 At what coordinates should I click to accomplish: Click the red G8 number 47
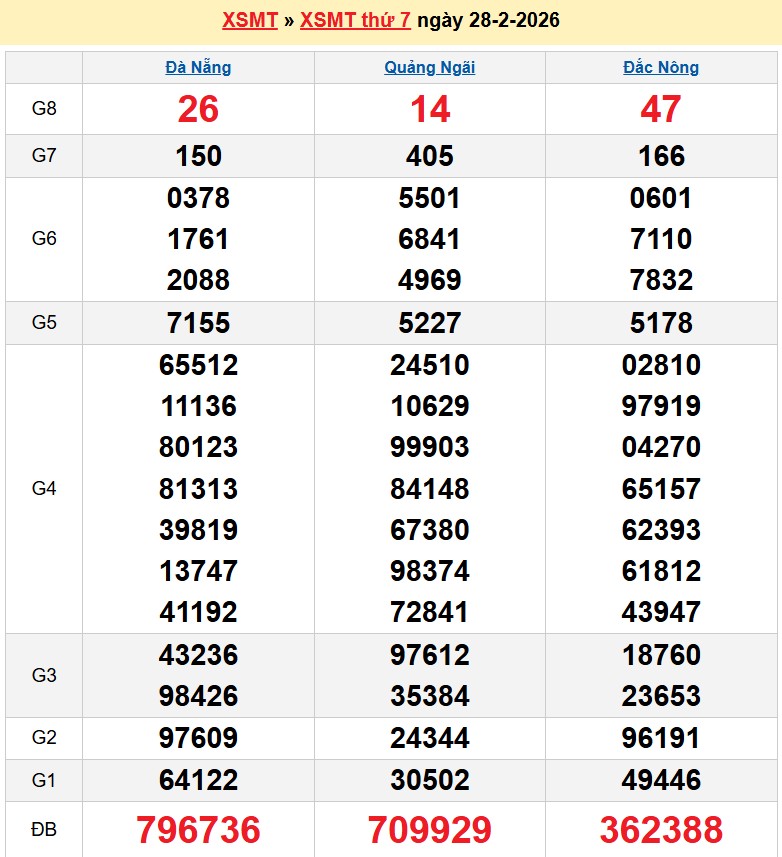(x=661, y=109)
